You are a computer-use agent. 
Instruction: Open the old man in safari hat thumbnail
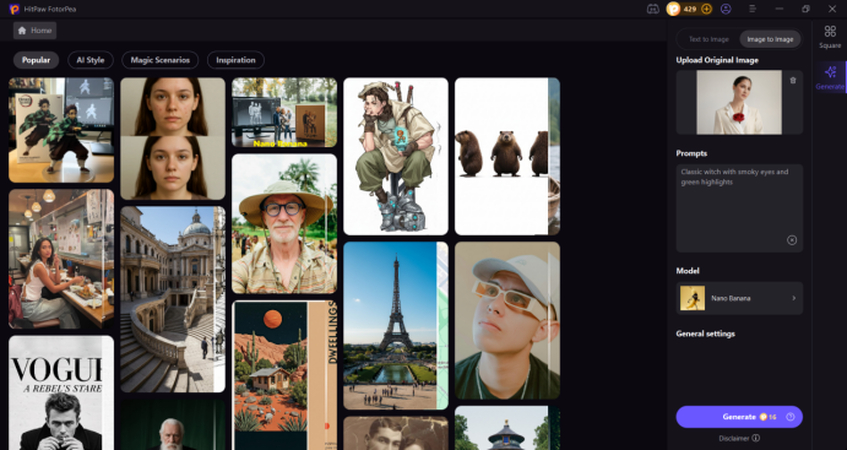pyautogui.click(x=284, y=224)
